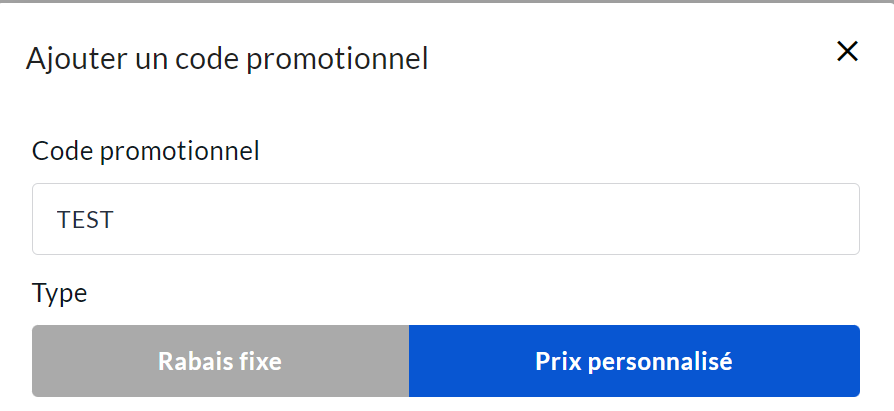
Task: Choose the custom price option Prix personnalisé
Action: pyautogui.click(x=634, y=361)
